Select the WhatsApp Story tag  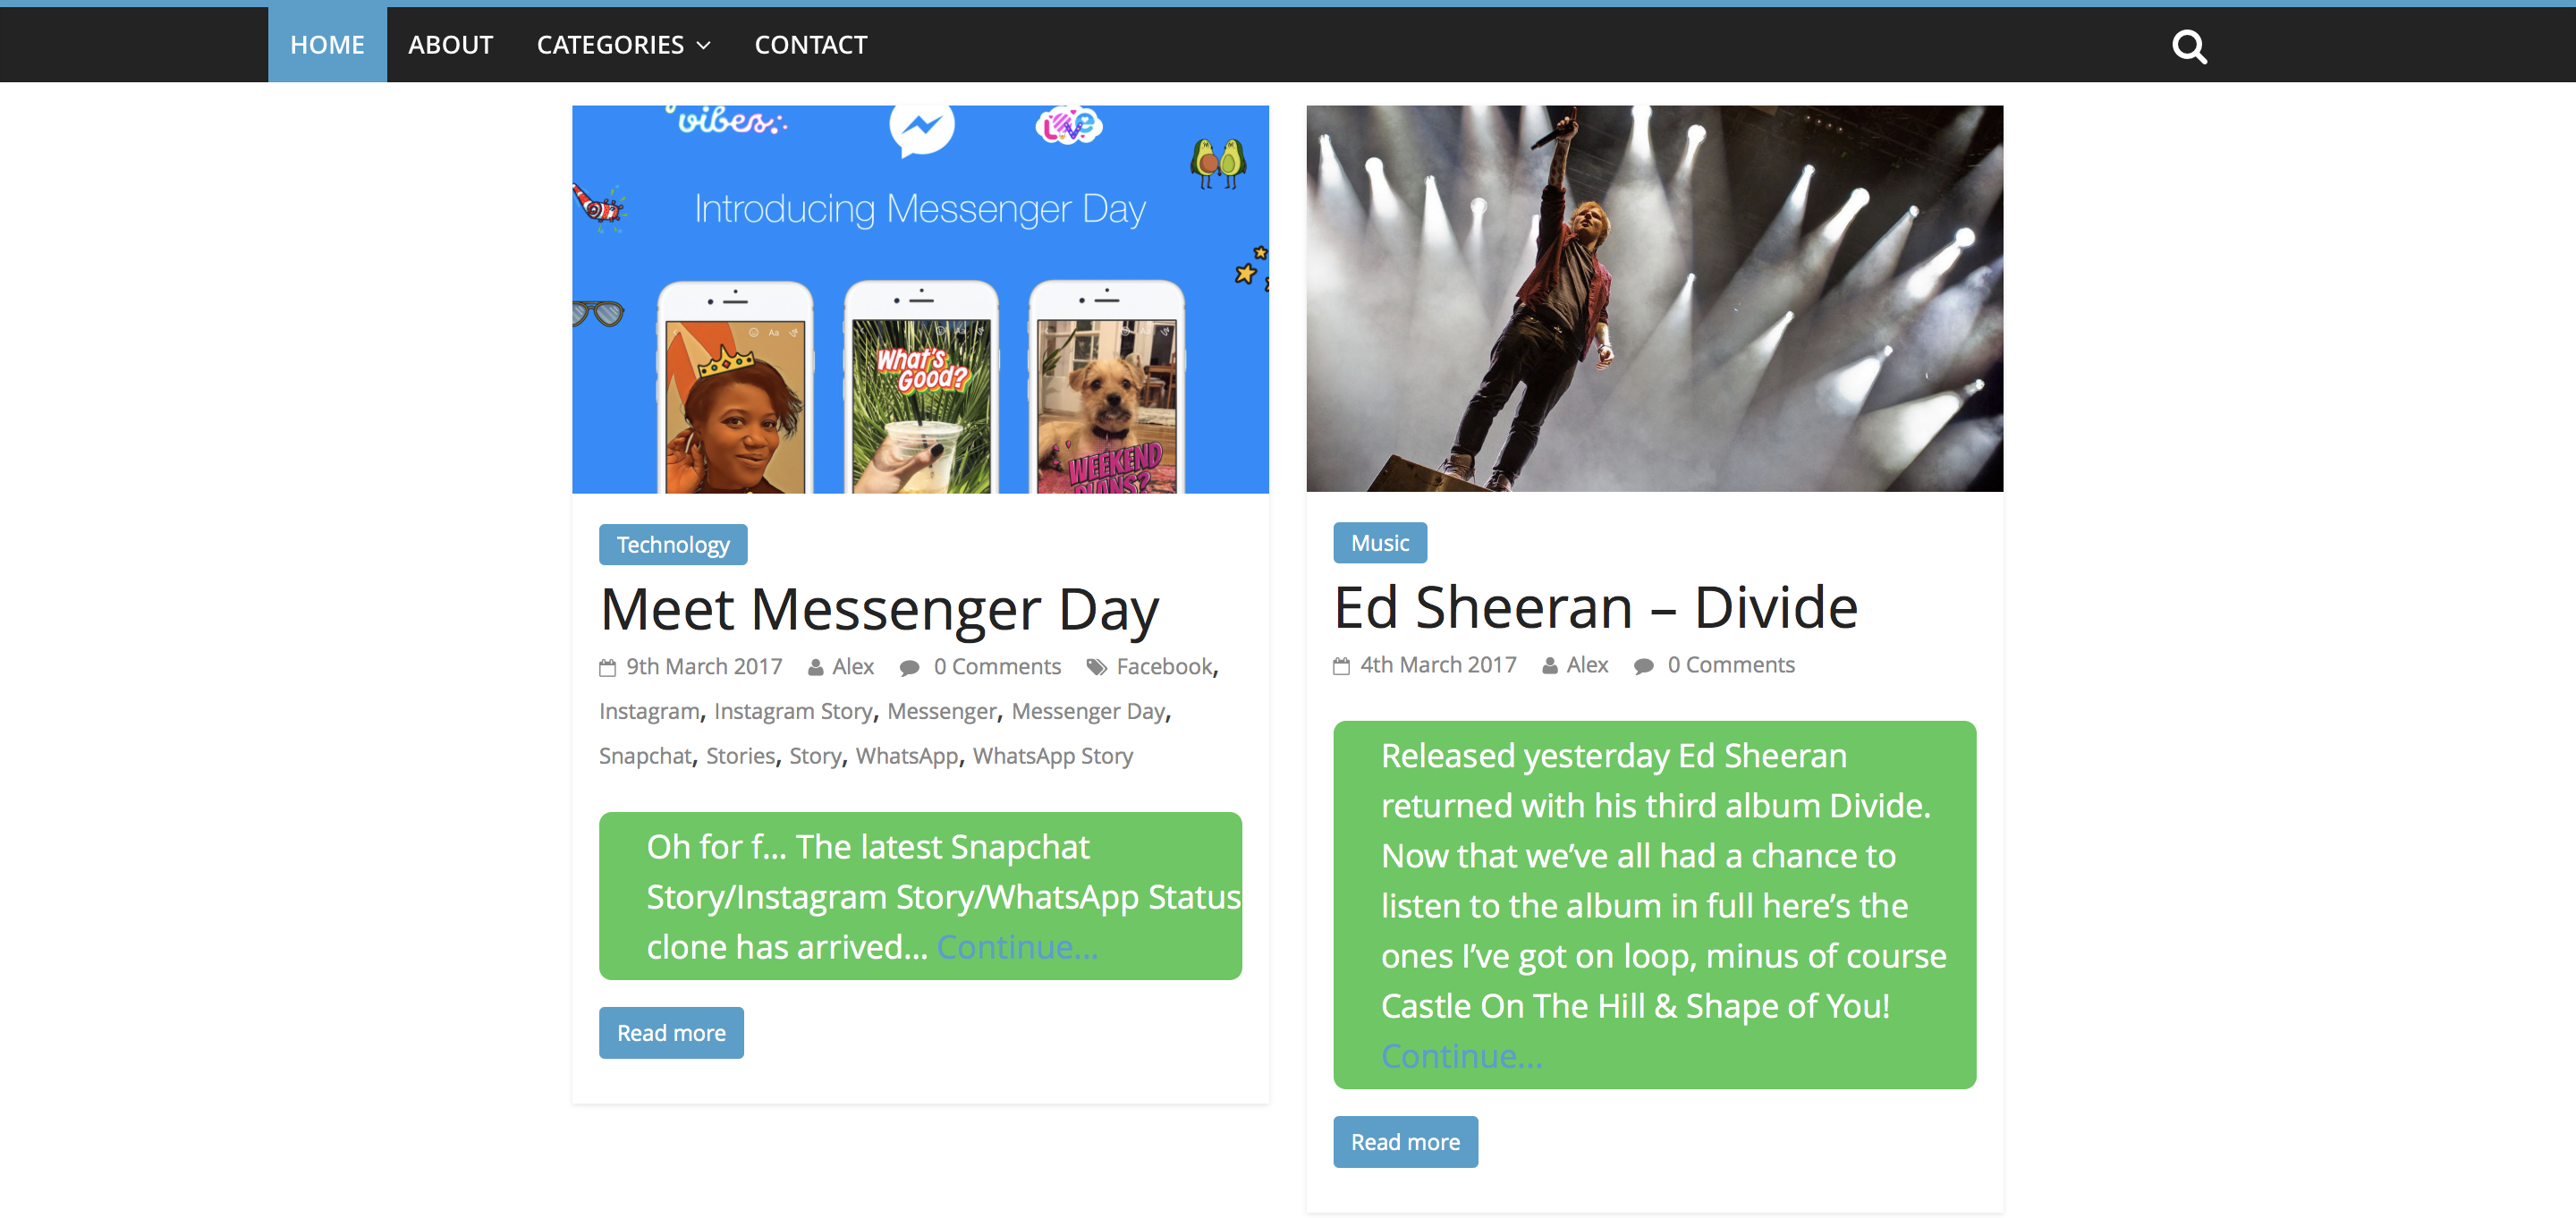(x=1053, y=757)
